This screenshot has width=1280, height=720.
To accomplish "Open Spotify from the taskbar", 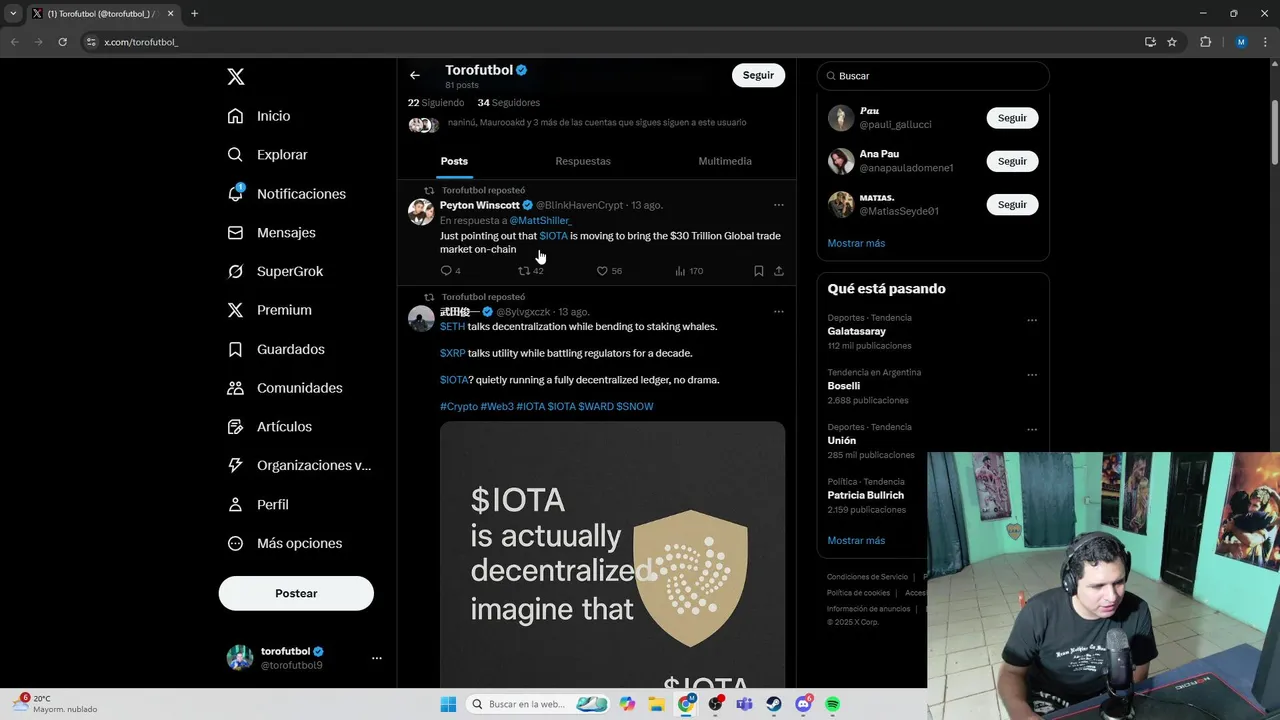I will (x=832, y=704).
